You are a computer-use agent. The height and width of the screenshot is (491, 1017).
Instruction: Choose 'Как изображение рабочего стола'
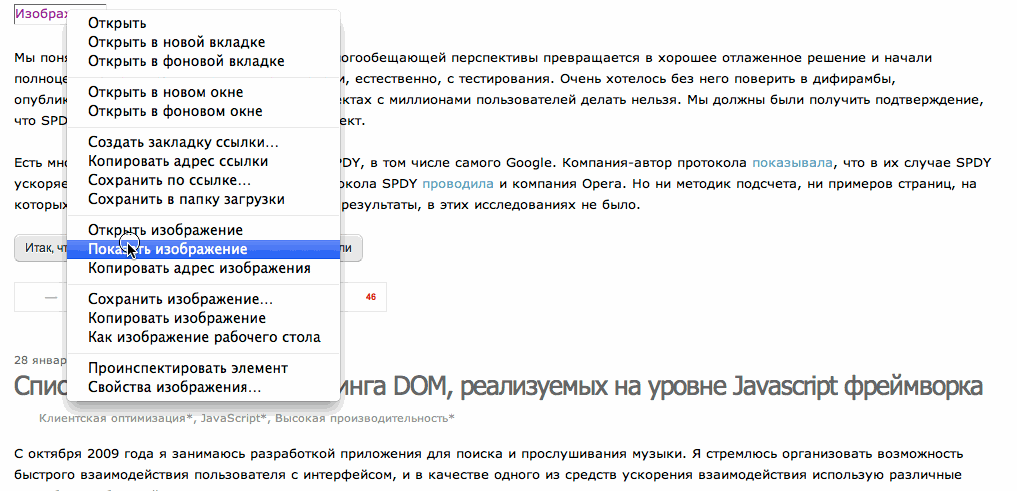(204, 338)
